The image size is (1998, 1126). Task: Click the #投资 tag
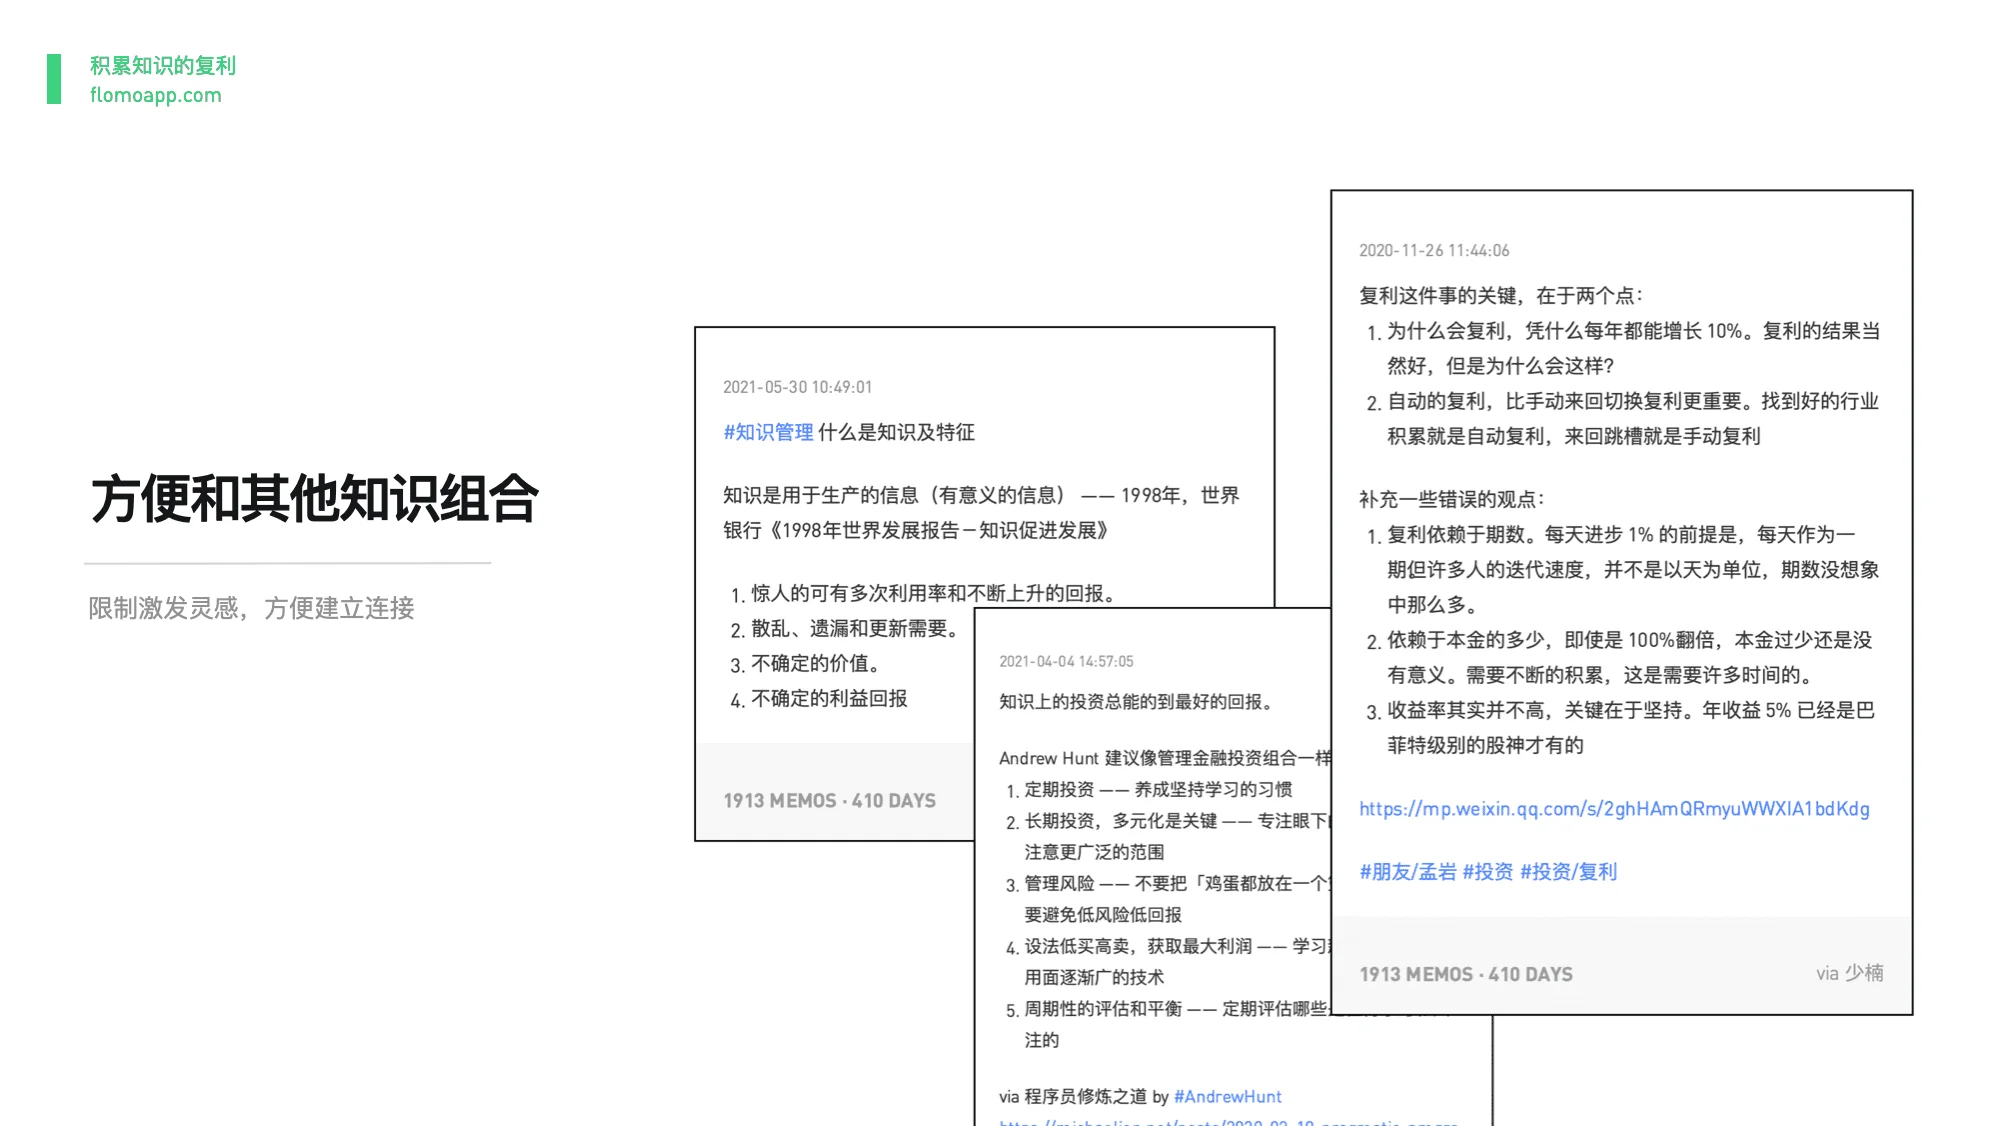click(x=1487, y=872)
